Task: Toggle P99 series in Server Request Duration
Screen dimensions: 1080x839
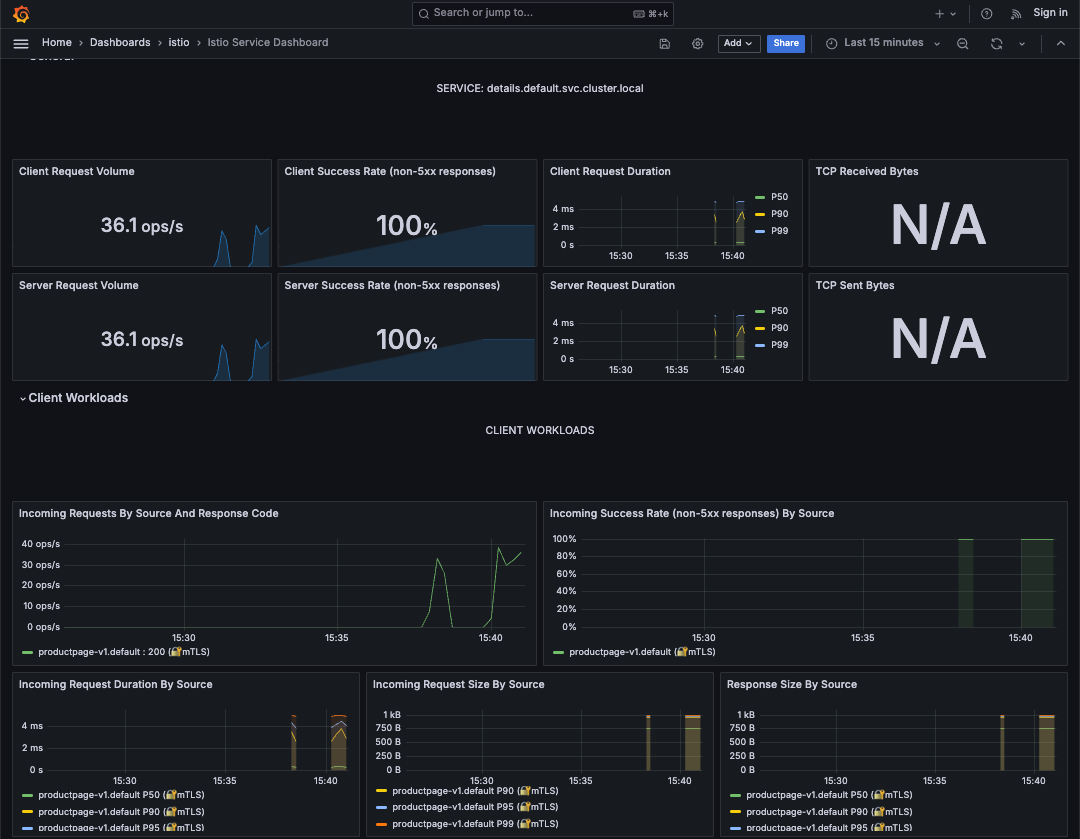Action: (x=779, y=345)
